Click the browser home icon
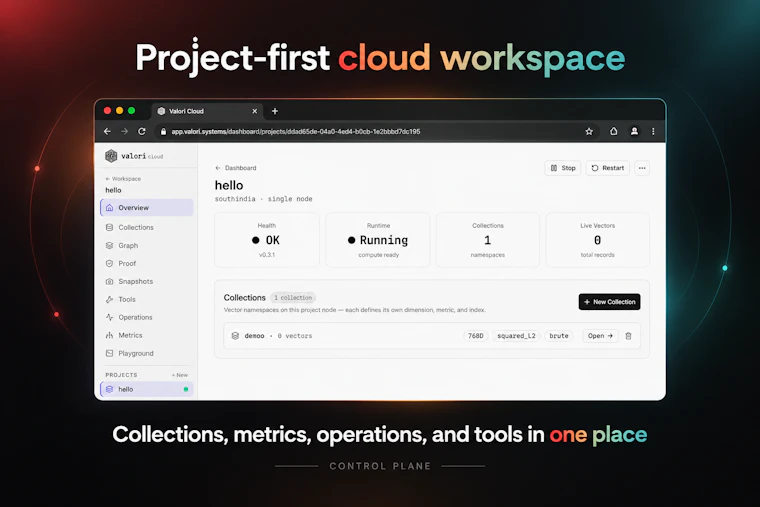The image size is (760, 507). click(x=614, y=131)
